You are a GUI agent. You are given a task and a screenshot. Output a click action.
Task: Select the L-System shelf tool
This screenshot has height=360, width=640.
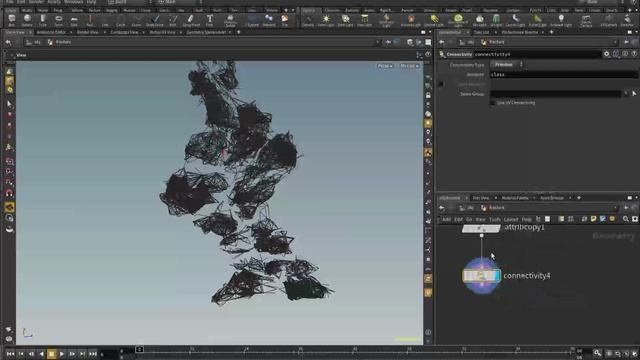pyautogui.click(x=252, y=20)
